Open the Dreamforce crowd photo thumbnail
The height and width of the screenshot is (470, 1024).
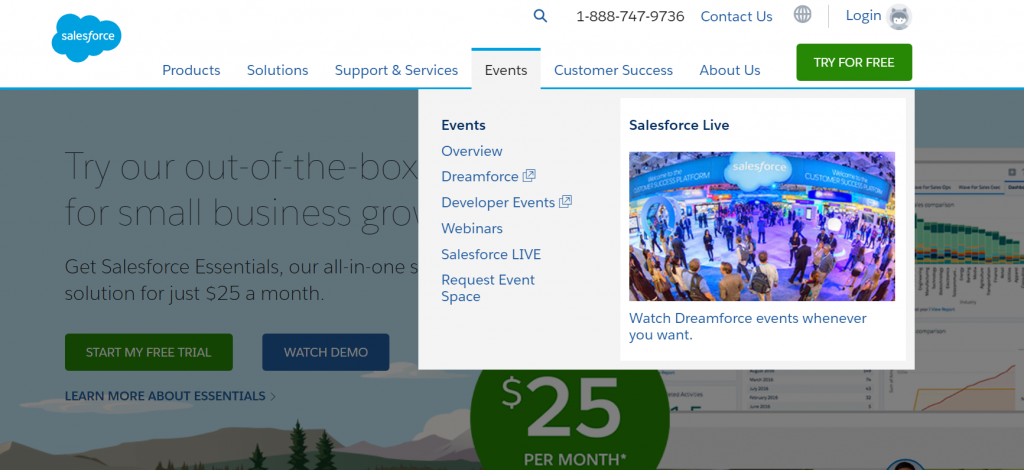[762, 227]
